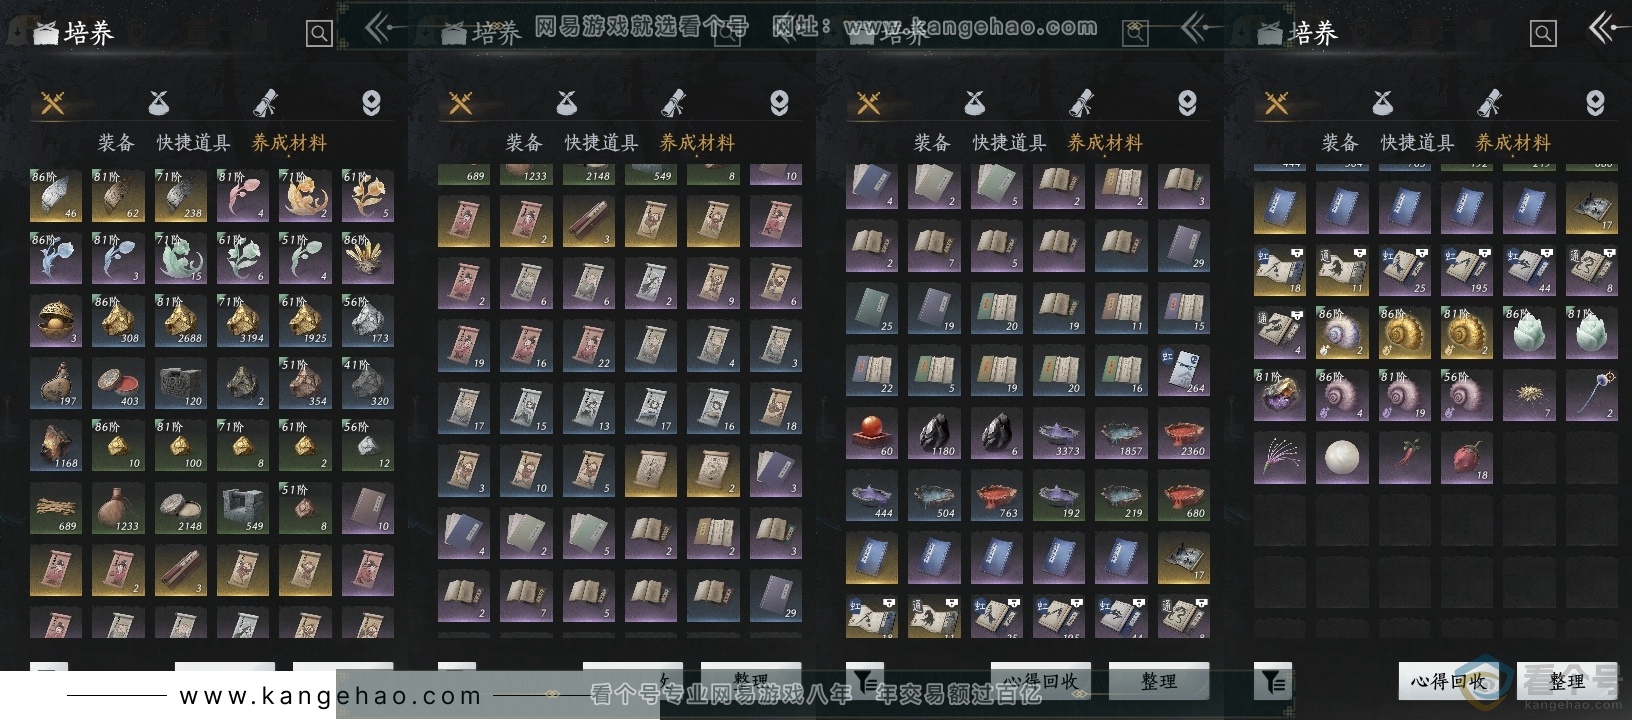The image size is (1632, 720).
Task: Switch to 养成材料 tab in rightmost panel
Action: (1513, 143)
